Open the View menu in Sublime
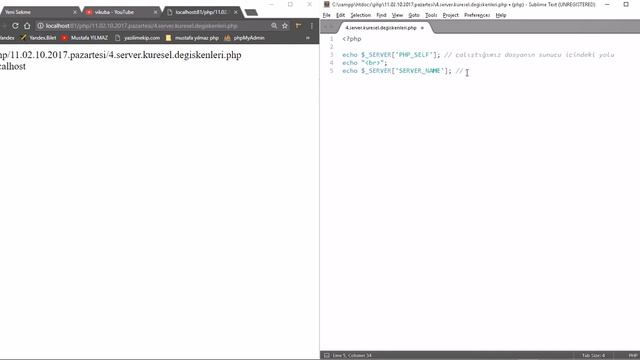 click(x=397, y=15)
